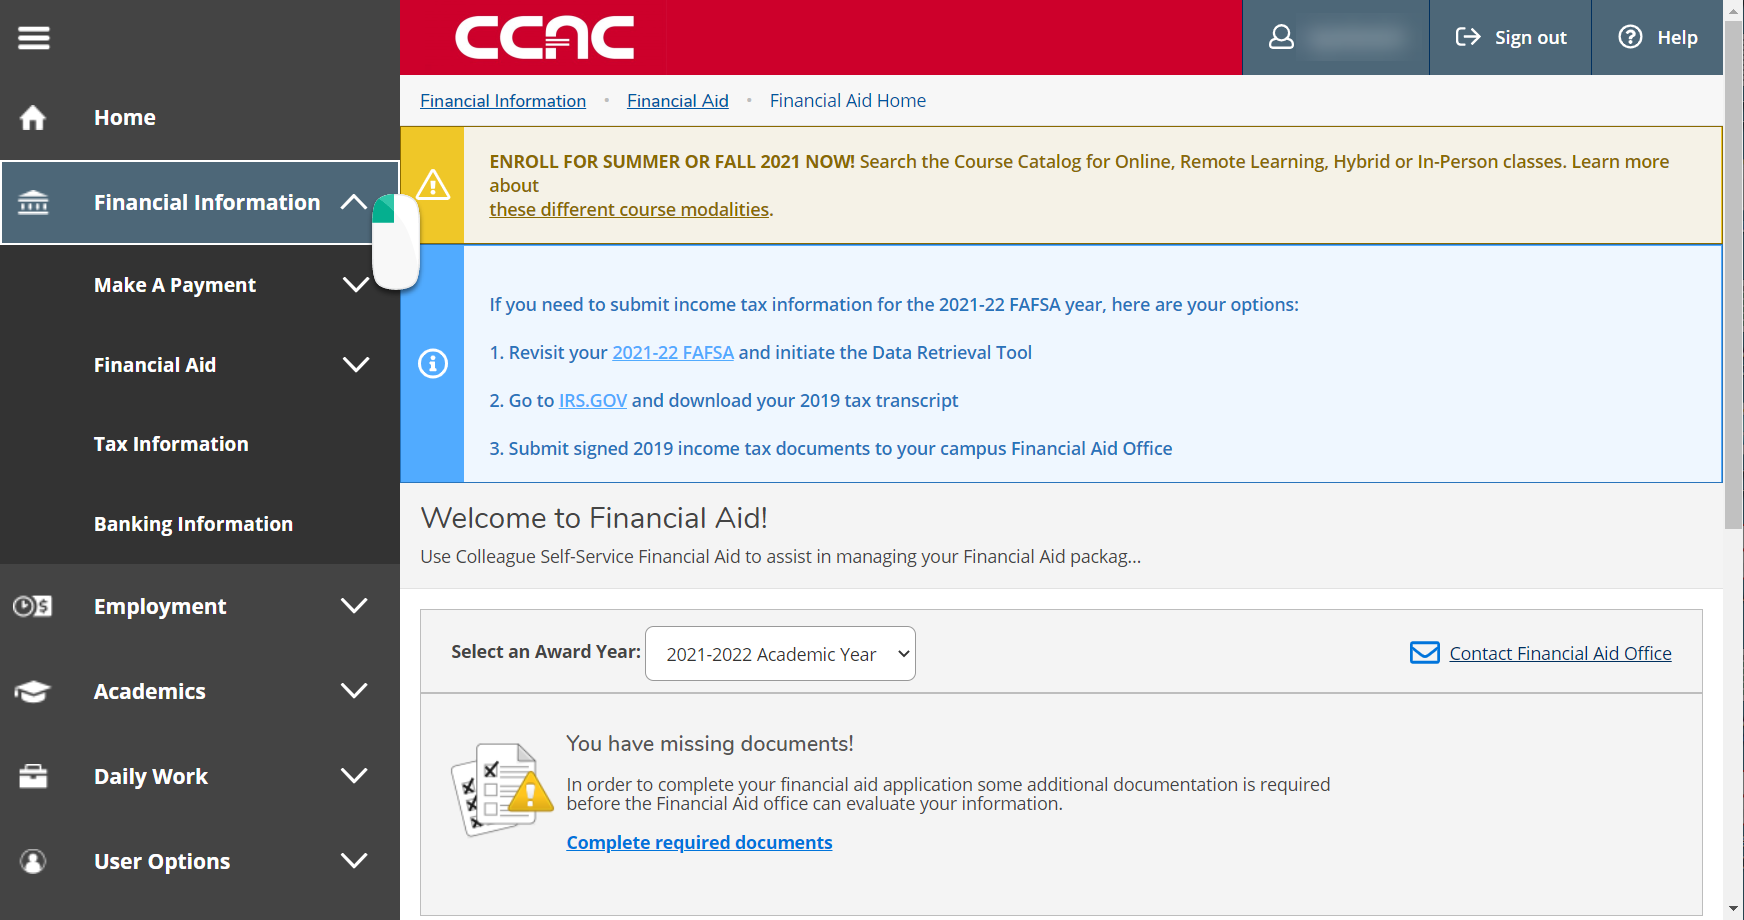Open the Select an Award Year dropdown
1744x920 pixels.
click(779, 653)
